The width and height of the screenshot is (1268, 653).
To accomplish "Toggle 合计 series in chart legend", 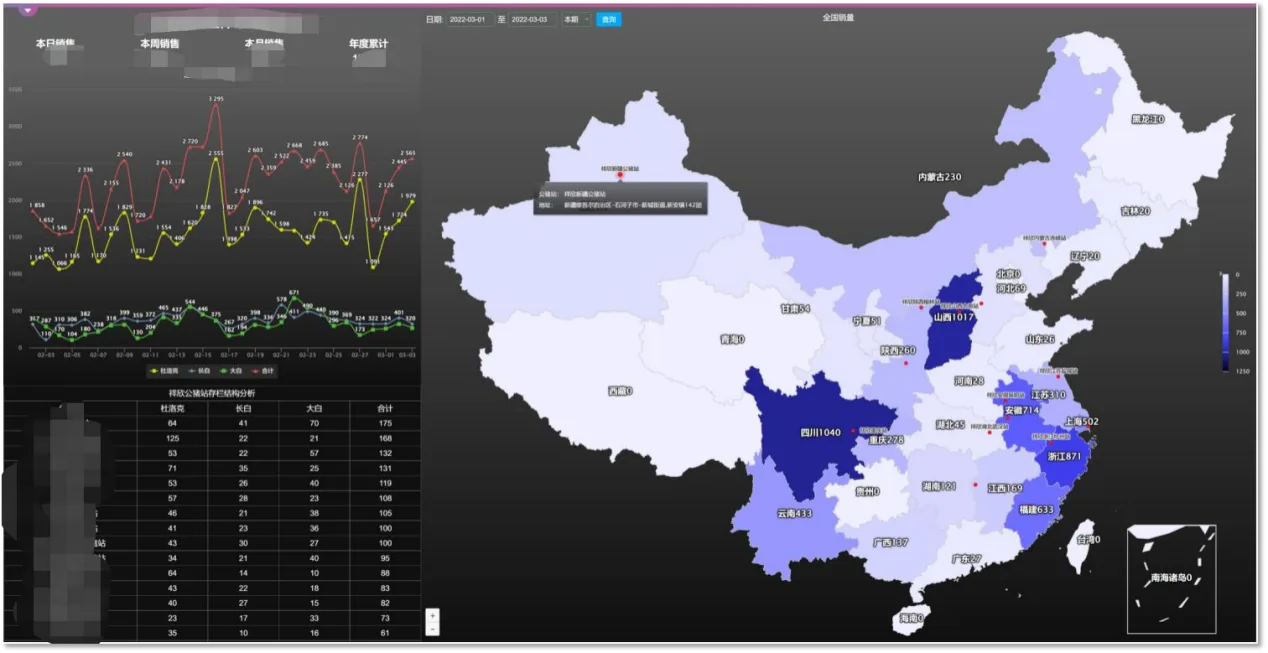I will coord(264,371).
